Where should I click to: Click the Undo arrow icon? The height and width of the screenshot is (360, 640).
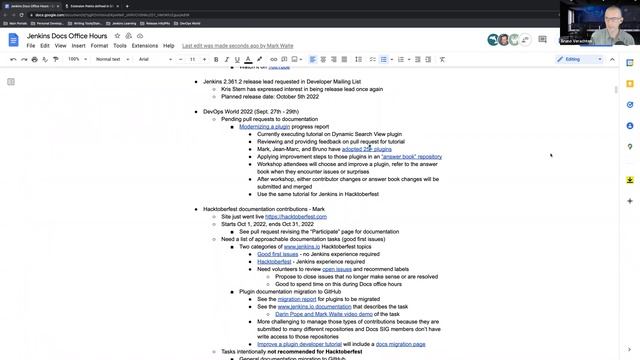13,60
